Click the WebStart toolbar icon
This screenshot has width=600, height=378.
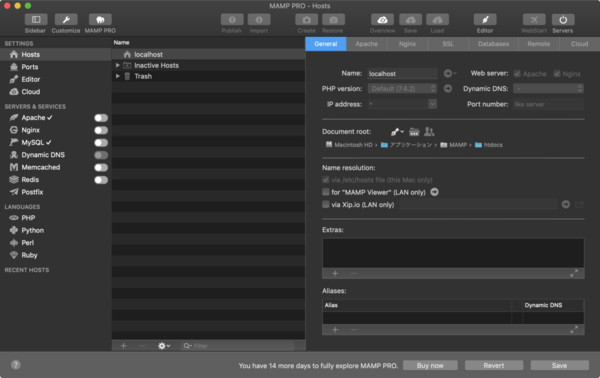(534, 20)
